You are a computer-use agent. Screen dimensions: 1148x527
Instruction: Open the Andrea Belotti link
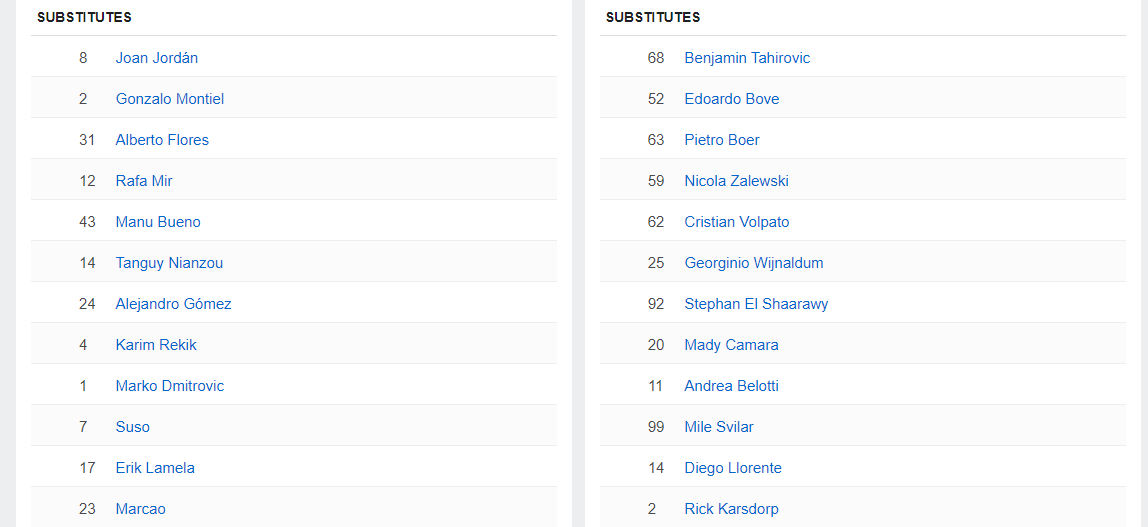click(x=731, y=386)
